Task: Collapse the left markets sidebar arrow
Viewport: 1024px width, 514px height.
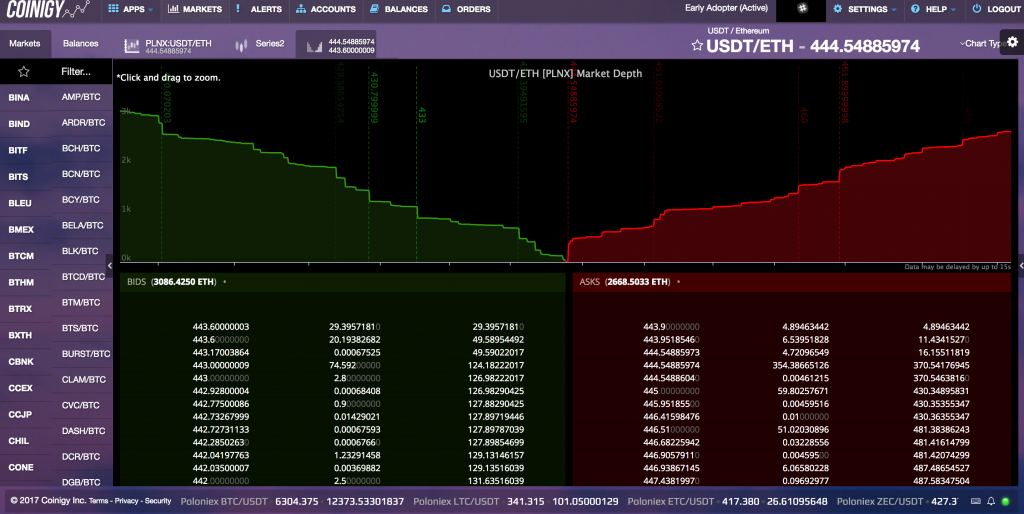Action: click(x=110, y=266)
